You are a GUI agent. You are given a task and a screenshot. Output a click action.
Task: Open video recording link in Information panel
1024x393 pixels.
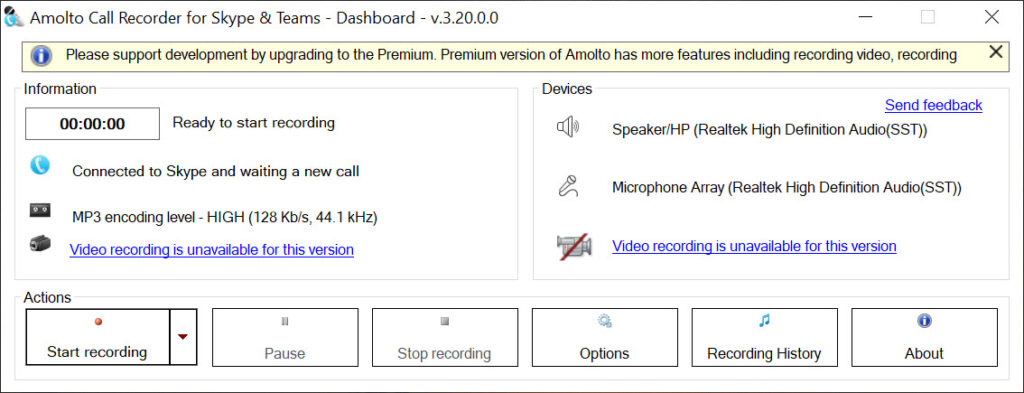click(x=212, y=250)
